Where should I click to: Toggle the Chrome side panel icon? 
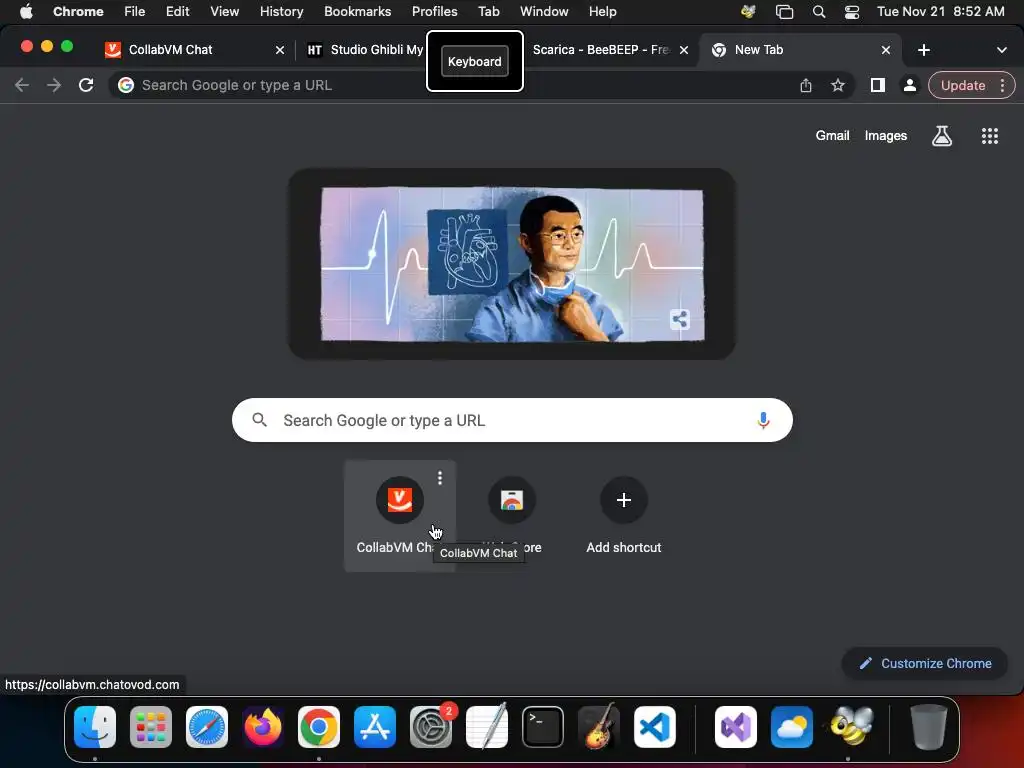point(878,85)
